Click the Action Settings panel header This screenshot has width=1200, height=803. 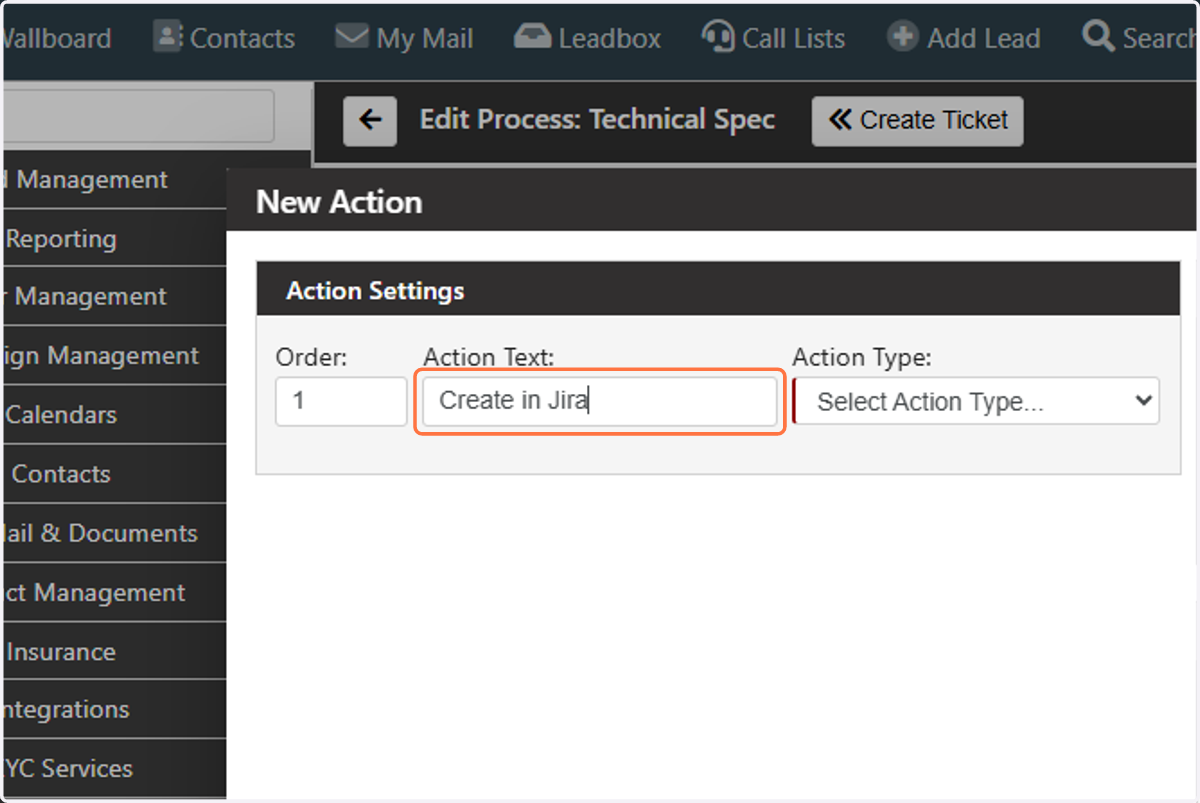[718, 291]
